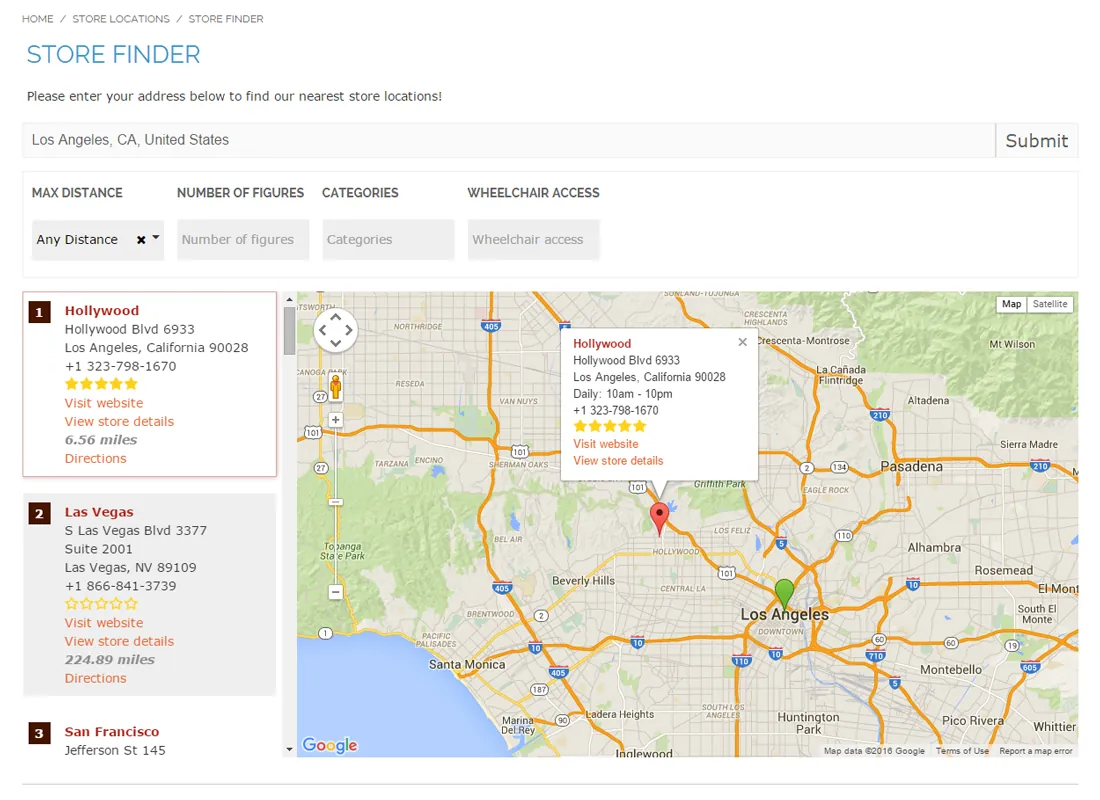Focus the address search input field
Viewport: 1100px width, 800px height.
click(x=509, y=140)
